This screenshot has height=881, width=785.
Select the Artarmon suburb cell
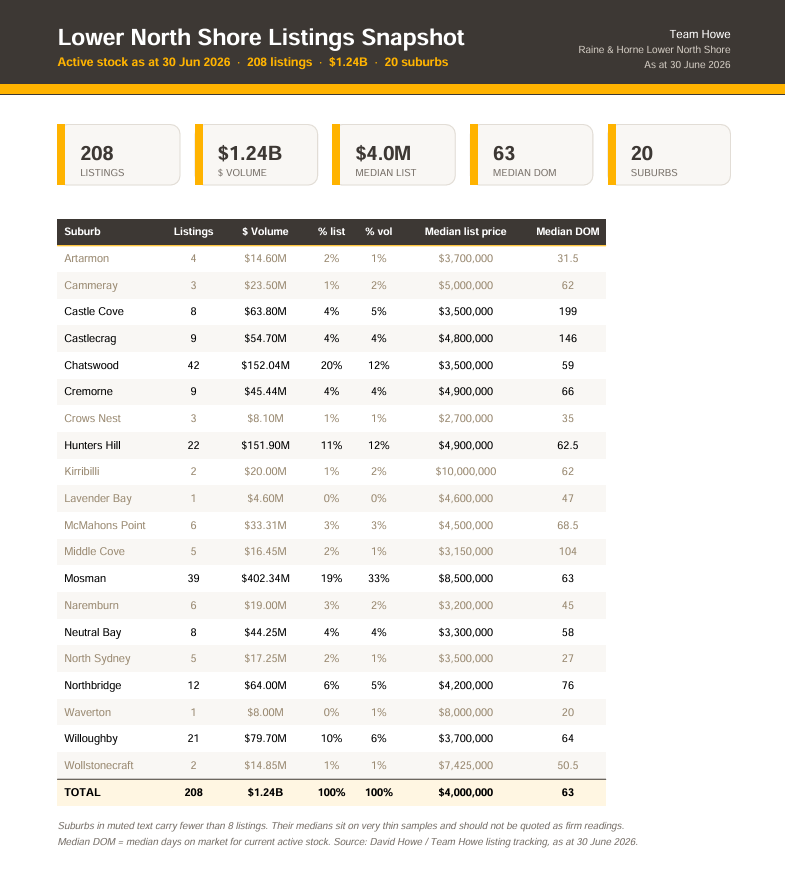87,258
